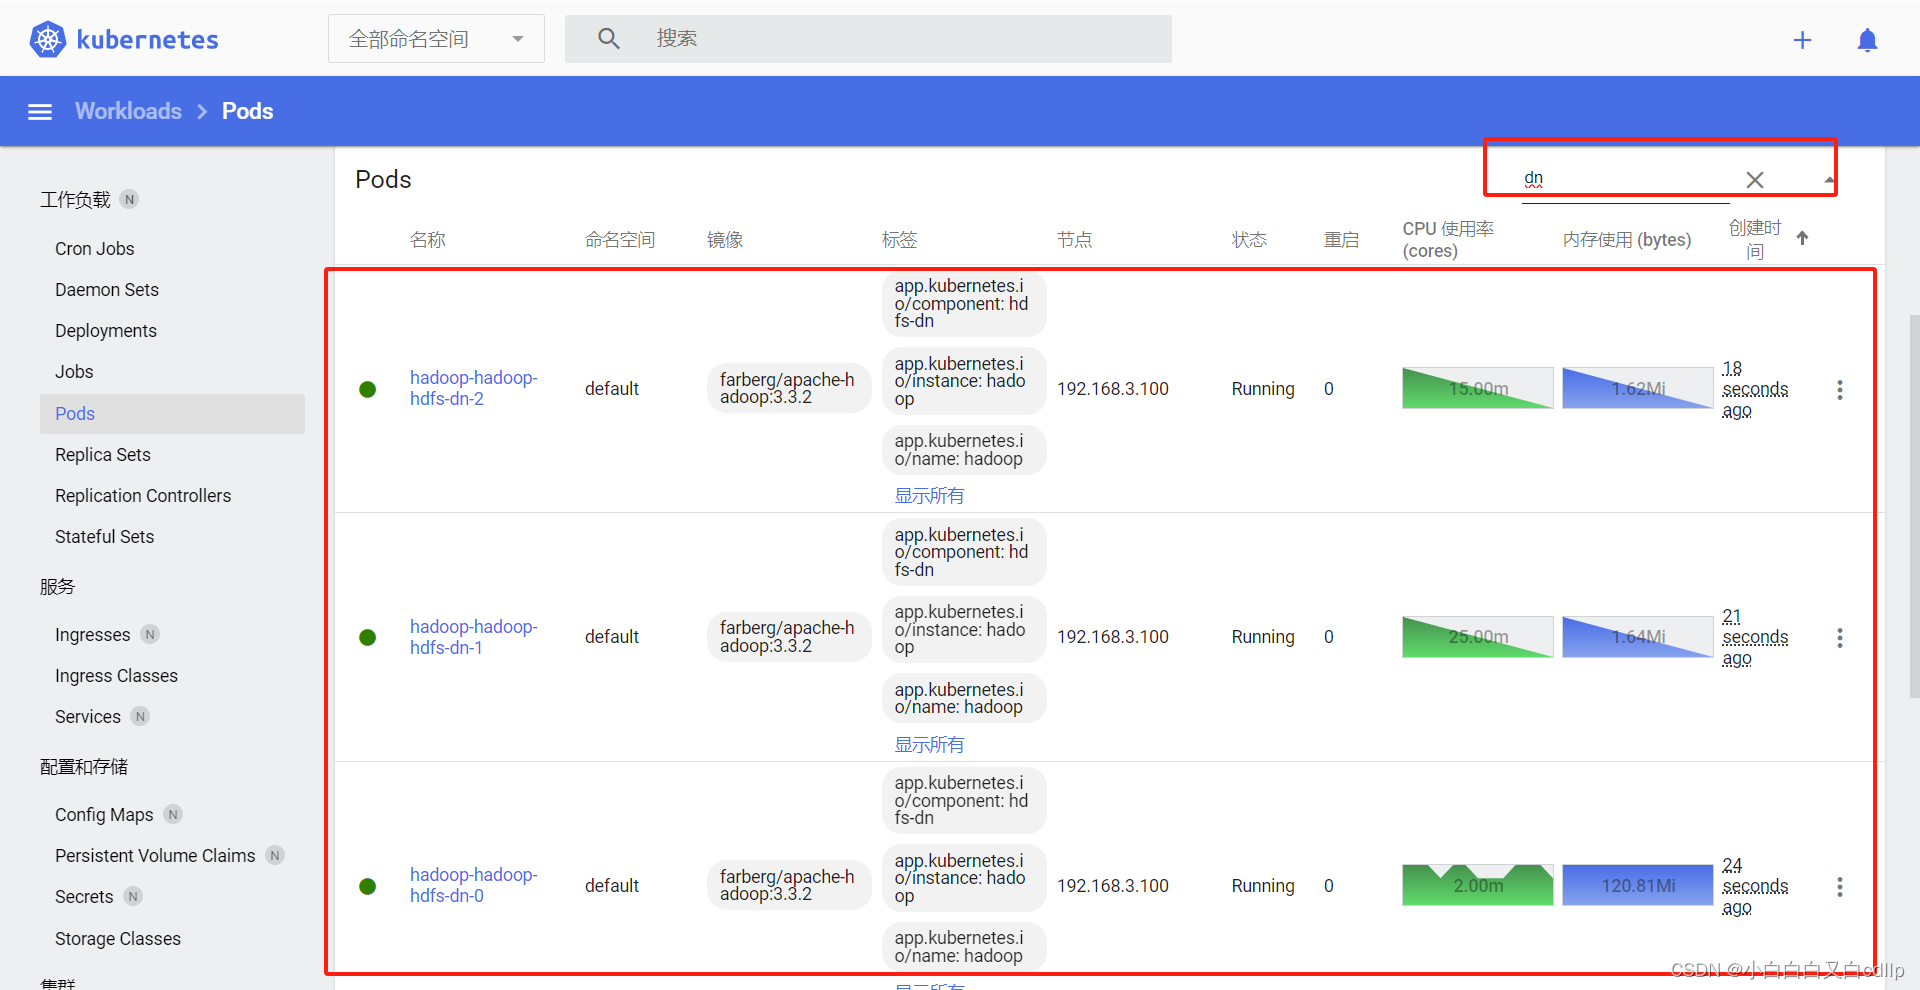This screenshot has height=990, width=1920.
Task: Go to Workloads breadcrumb
Action: coord(128,111)
